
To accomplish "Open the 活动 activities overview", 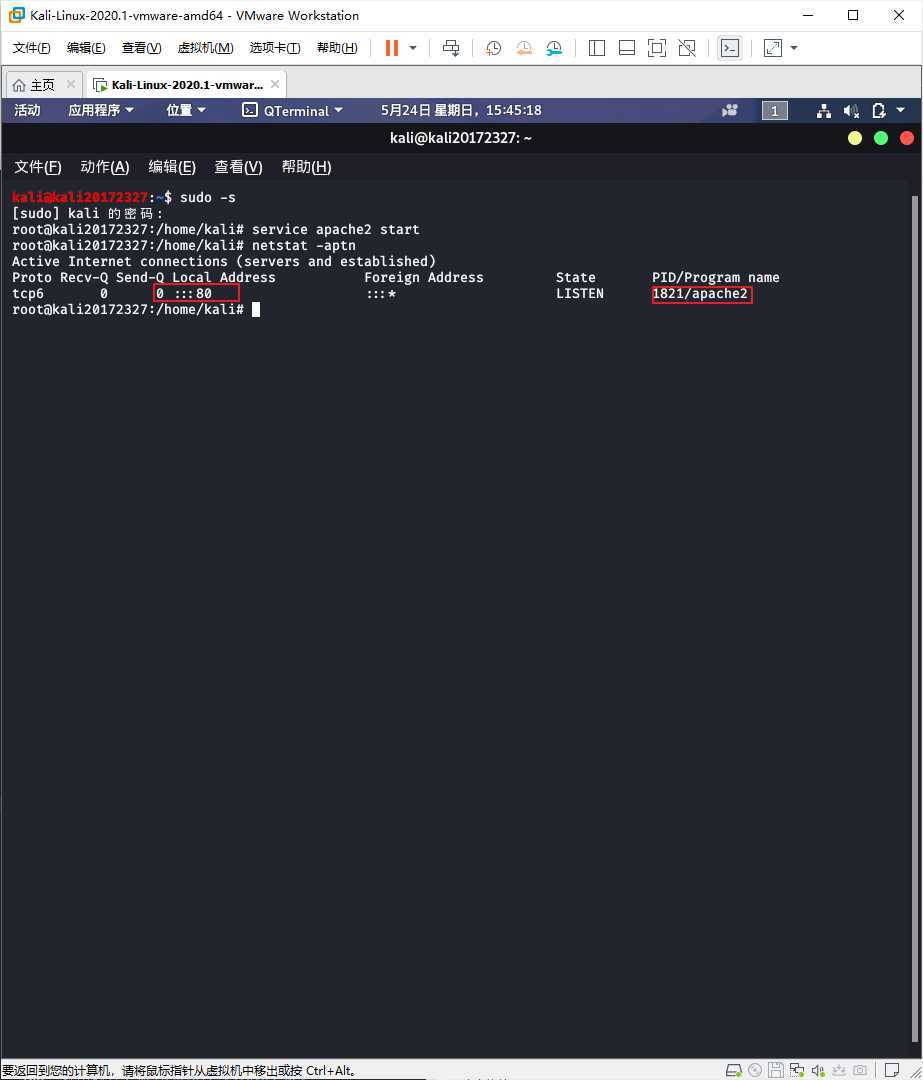I will pos(27,110).
